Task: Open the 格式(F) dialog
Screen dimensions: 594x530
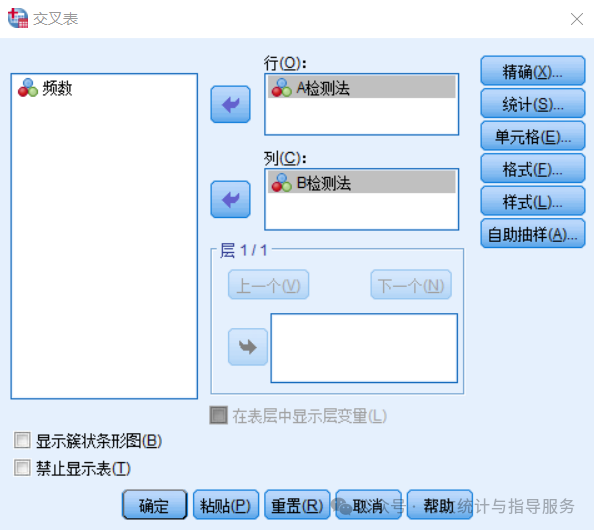Action: coord(533,169)
